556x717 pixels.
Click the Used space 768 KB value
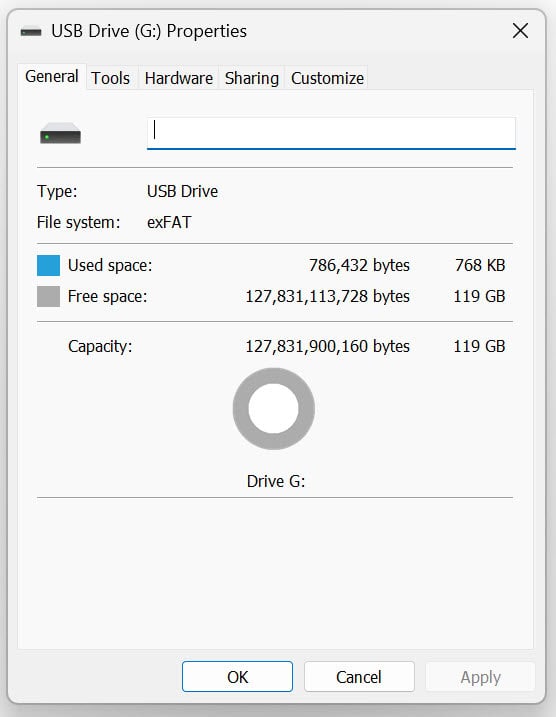[x=480, y=265]
